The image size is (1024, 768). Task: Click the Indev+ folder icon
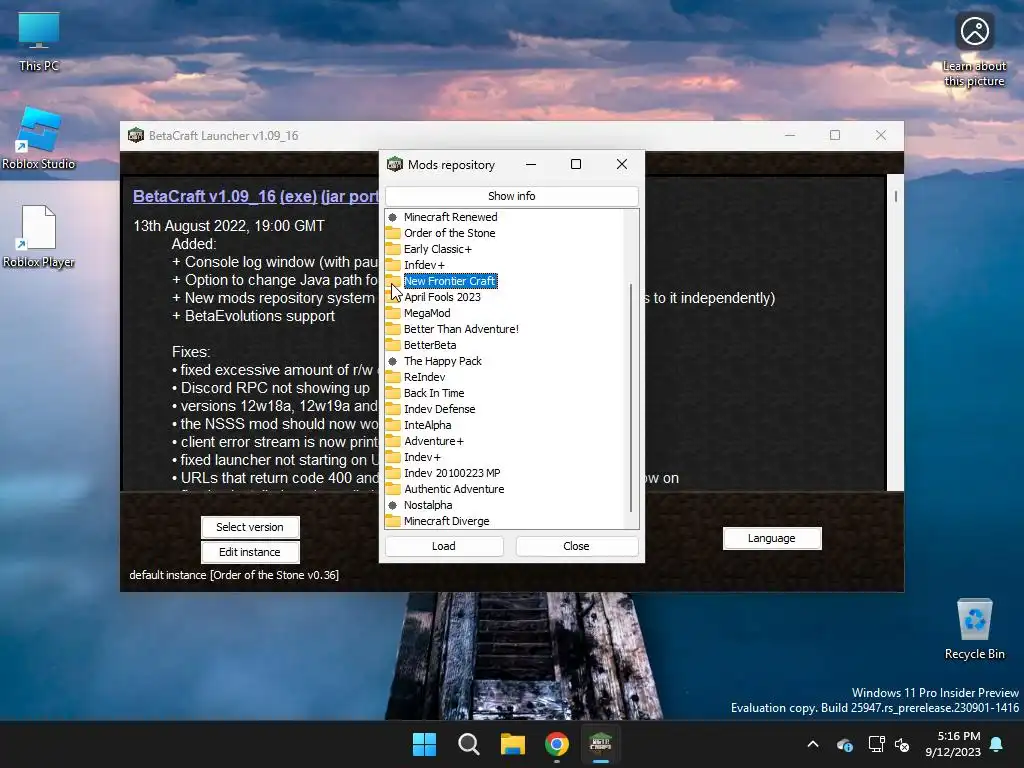(392, 457)
